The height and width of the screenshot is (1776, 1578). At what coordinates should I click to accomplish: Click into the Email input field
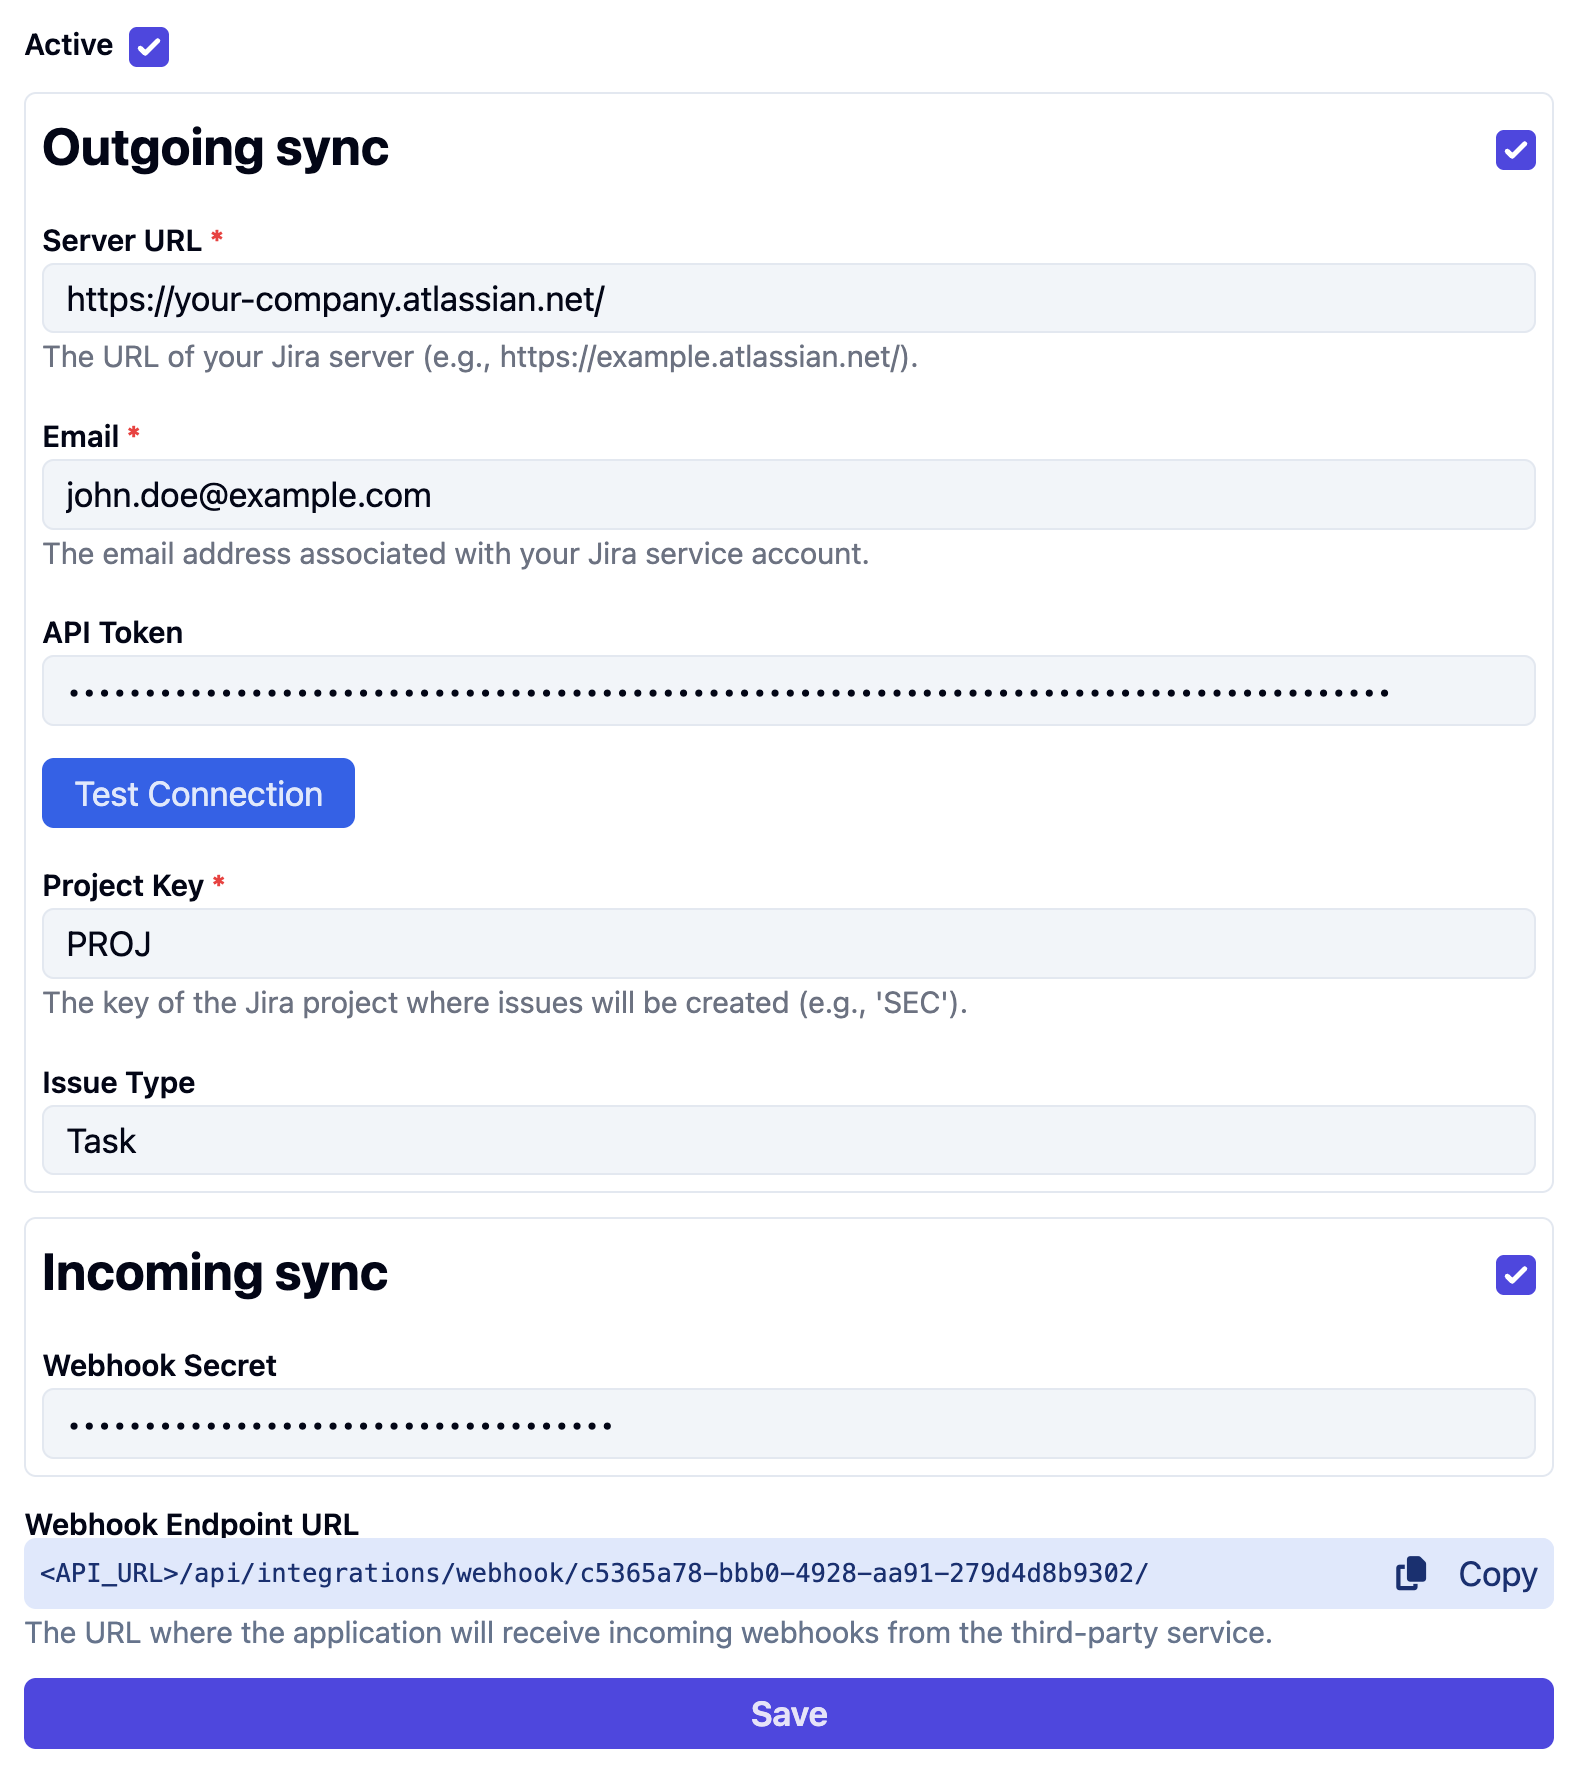[788, 495]
